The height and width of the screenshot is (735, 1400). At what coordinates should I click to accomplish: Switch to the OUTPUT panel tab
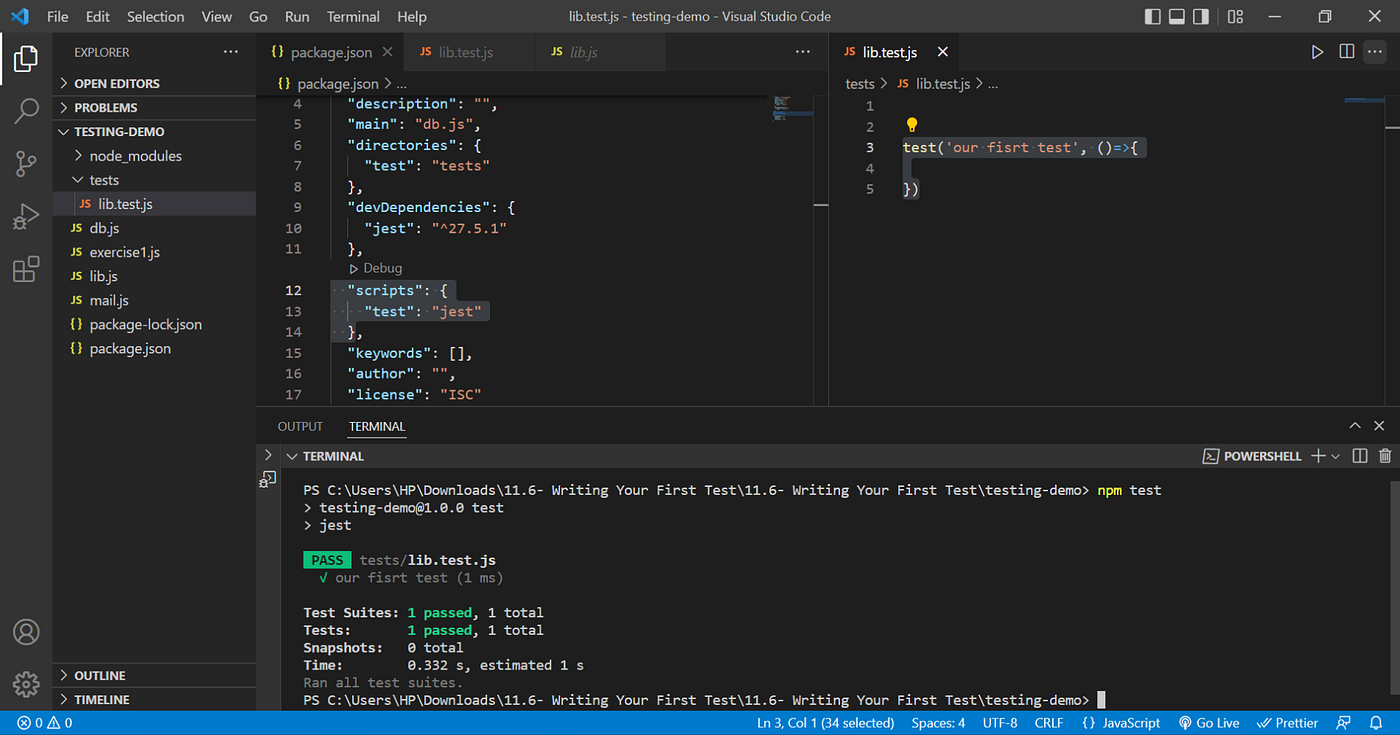coord(300,426)
